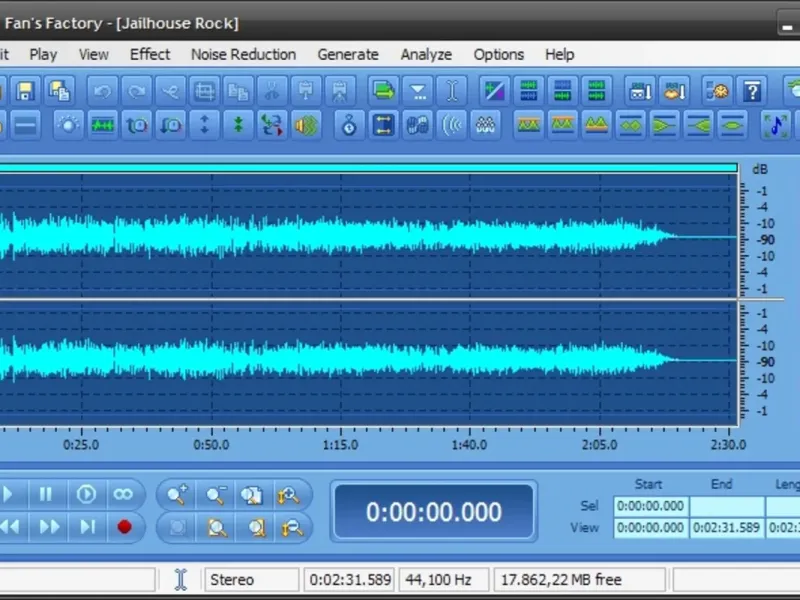Click the two green diamonds envelope icon
The width and height of the screenshot is (800, 600).
[x=631, y=125]
